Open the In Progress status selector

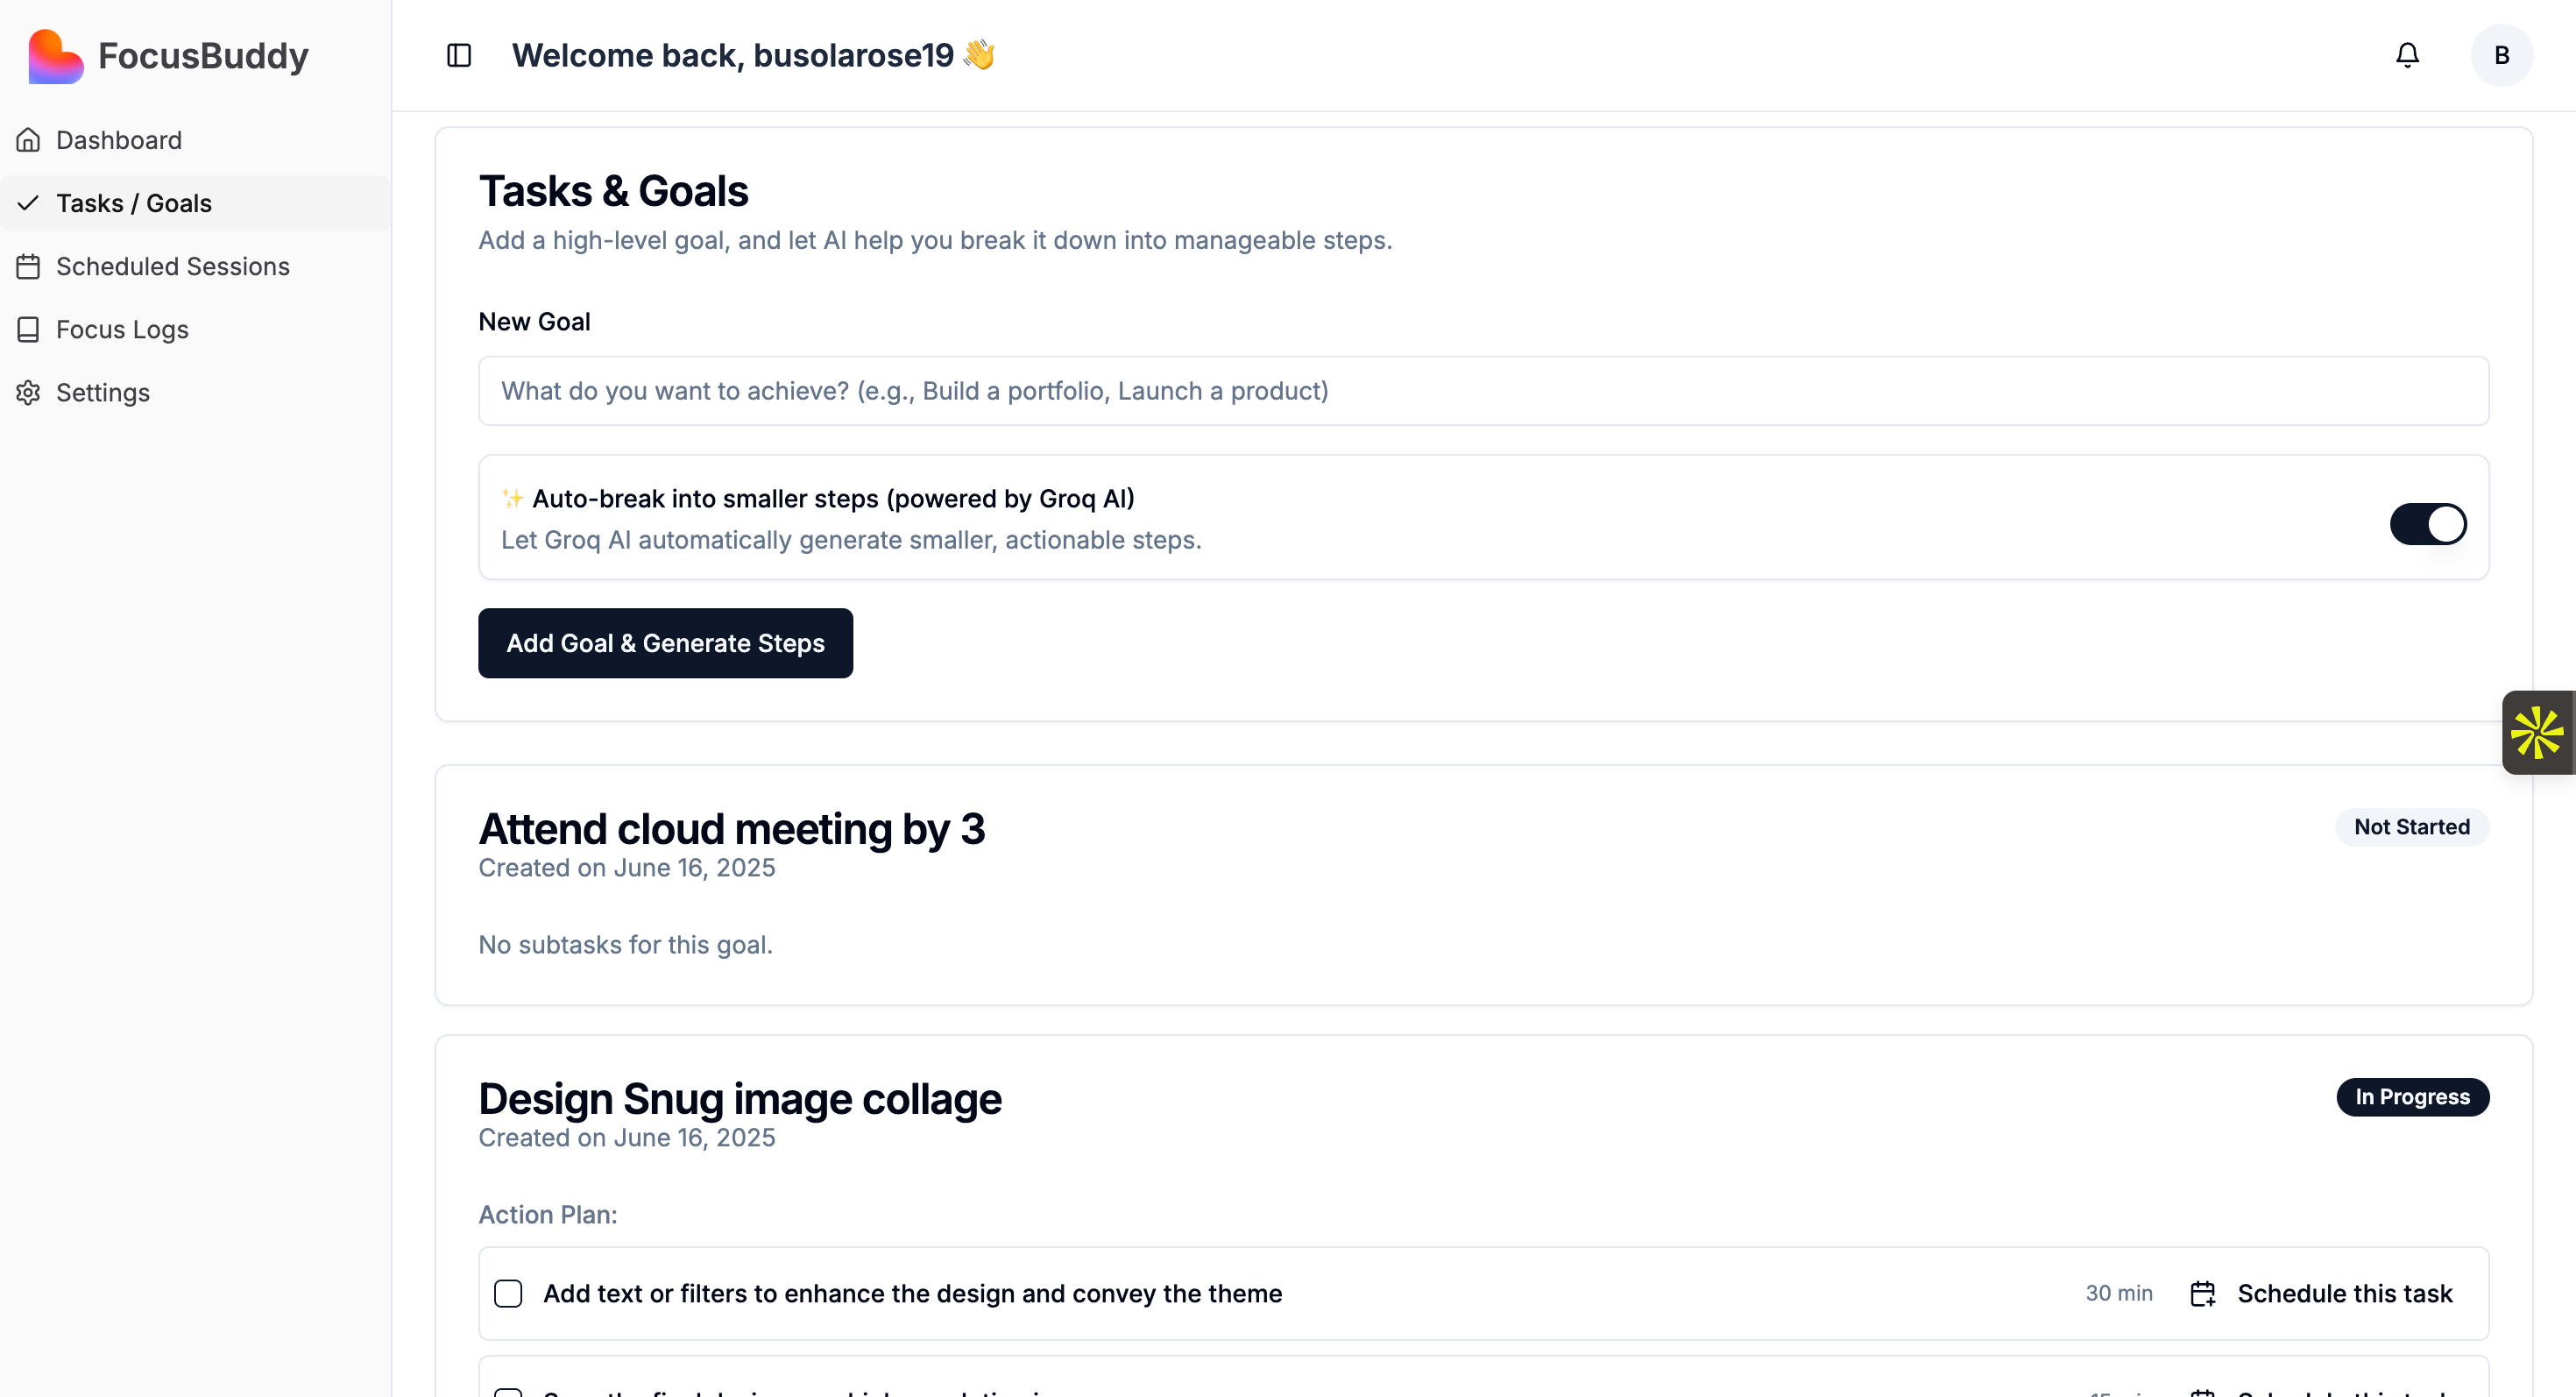(2412, 1096)
